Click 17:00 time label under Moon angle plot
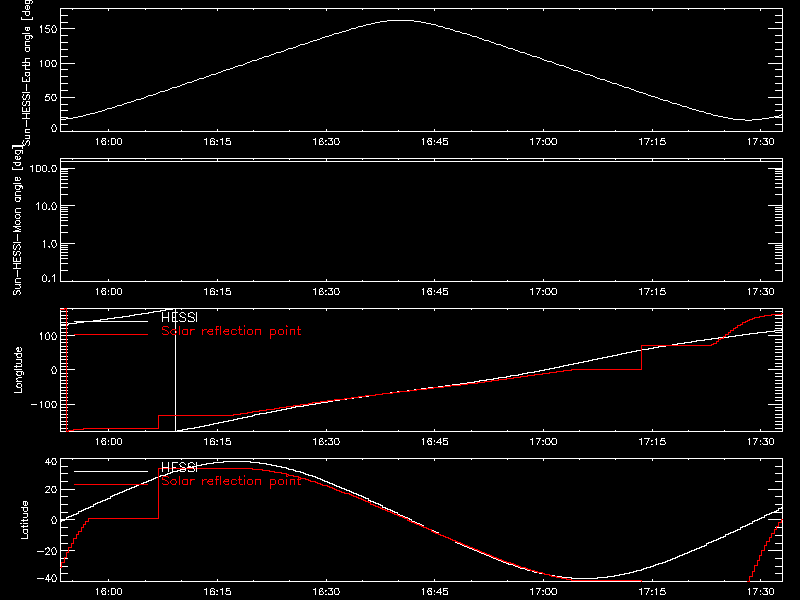 point(543,292)
